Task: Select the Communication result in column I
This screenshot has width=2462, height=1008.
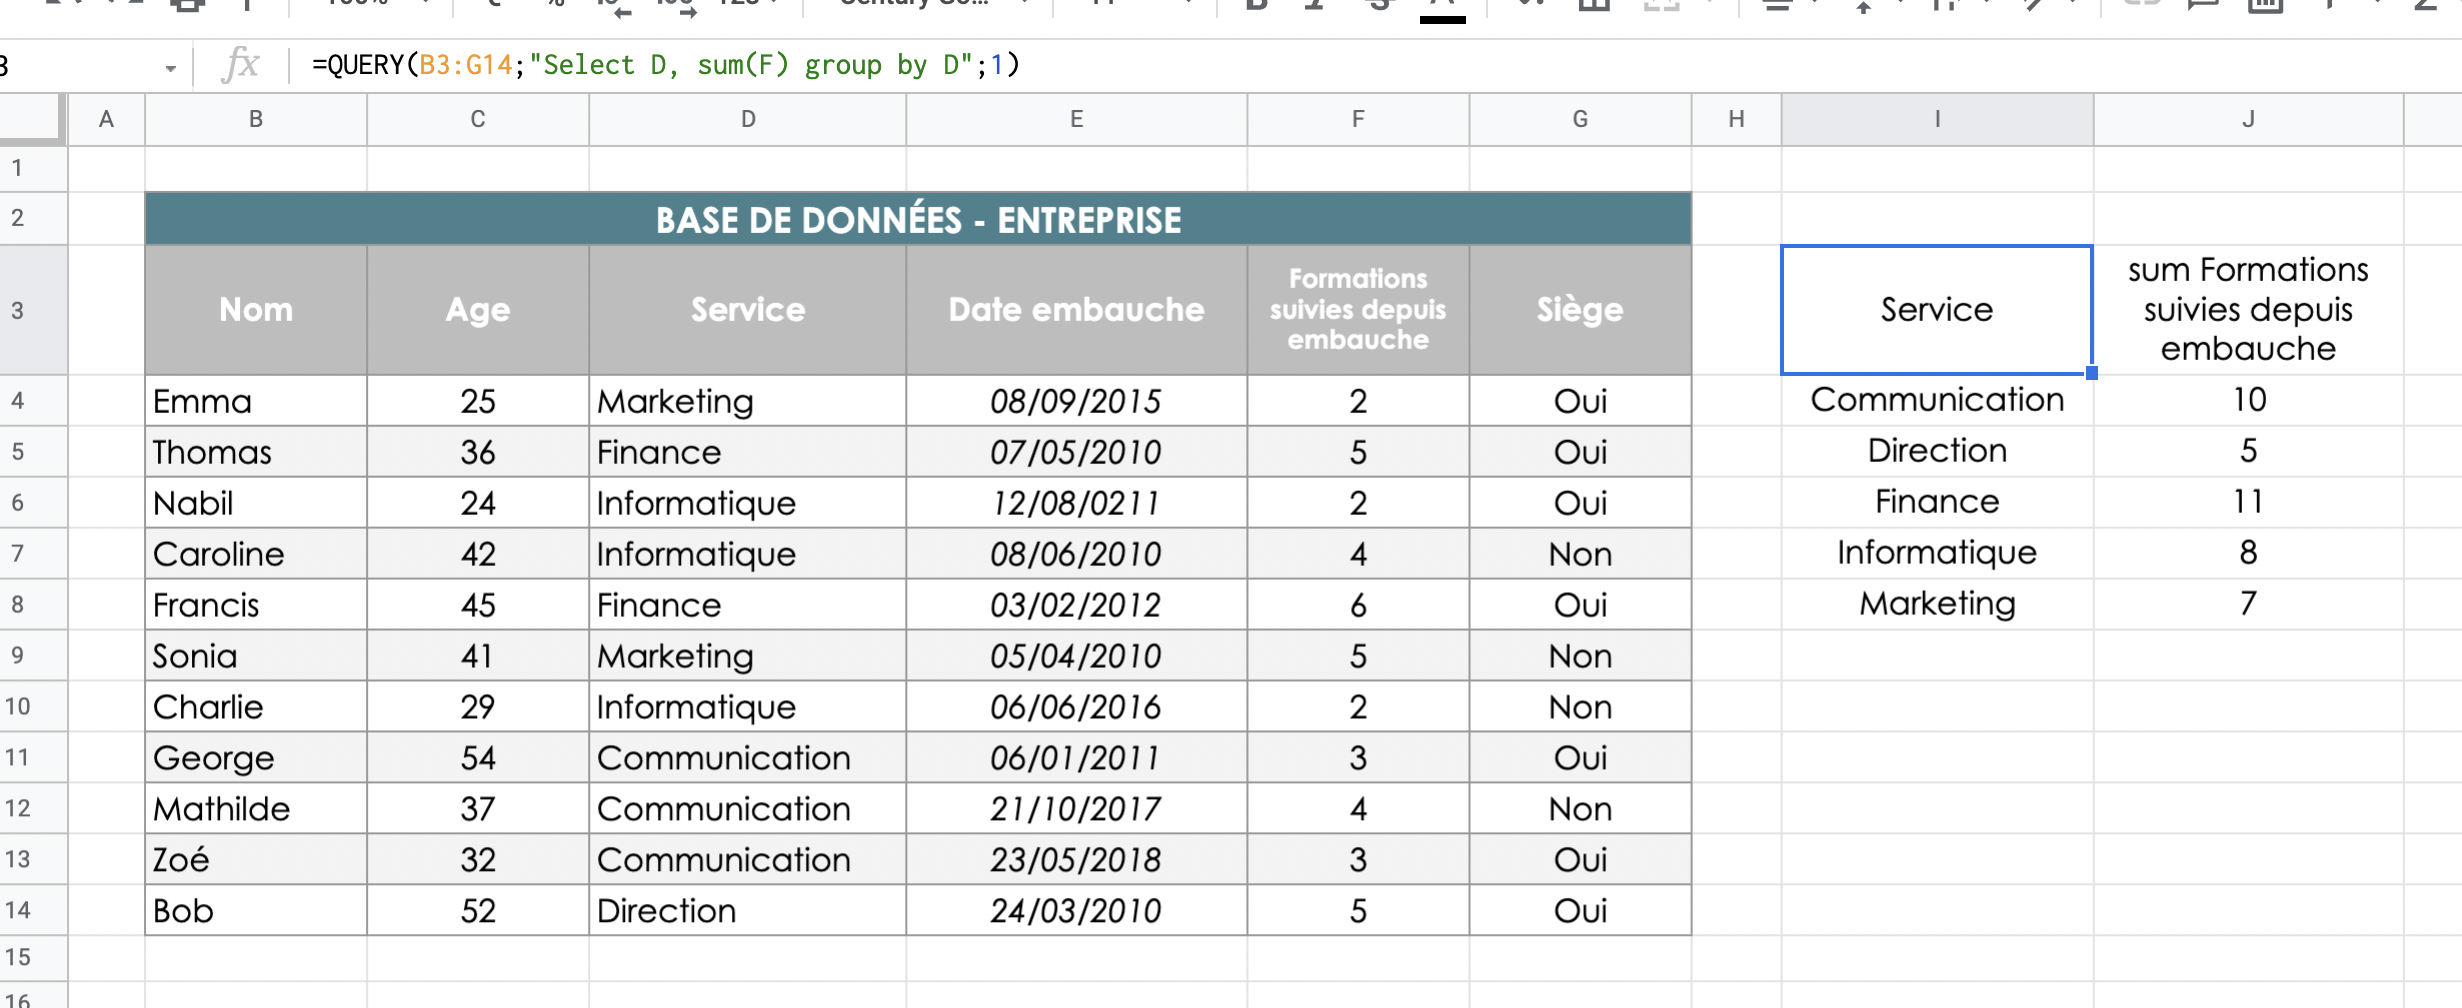Action: (1937, 400)
